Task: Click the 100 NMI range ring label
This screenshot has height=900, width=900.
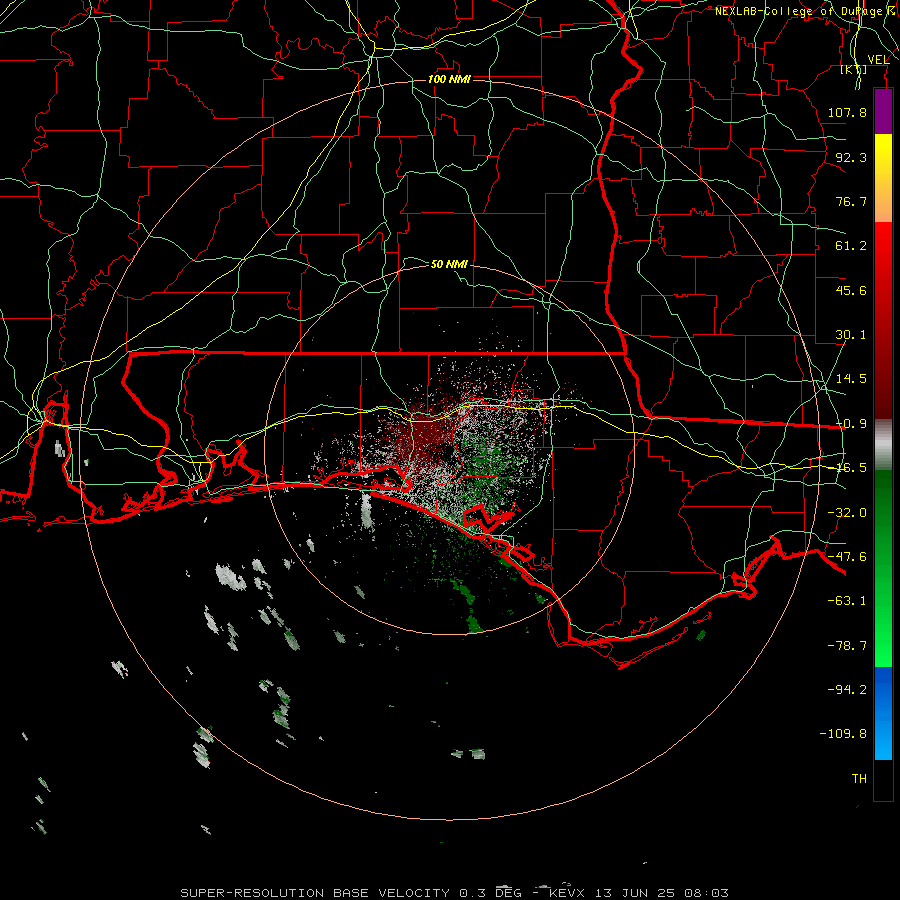Action: (x=449, y=79)
